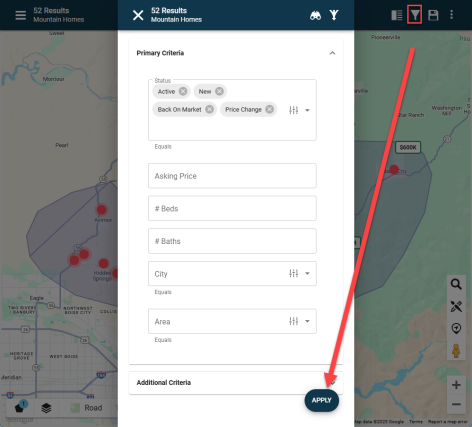The width and height of the screenshot is (472, 427).
Task: Remove the Price Change status chip
Action: (x=270, y=109)
